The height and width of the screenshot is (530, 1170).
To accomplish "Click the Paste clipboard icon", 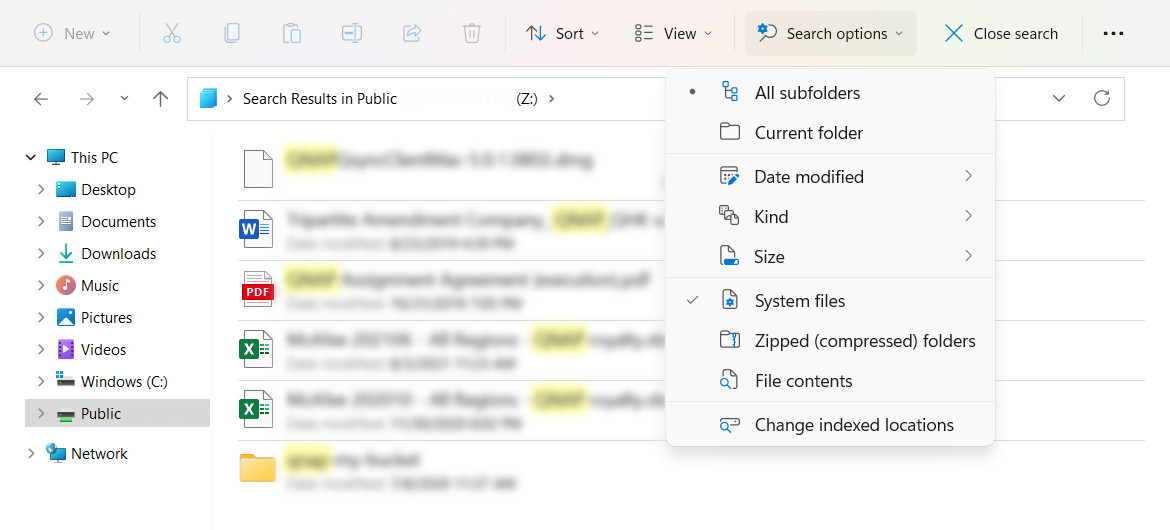I will point(291,33).
